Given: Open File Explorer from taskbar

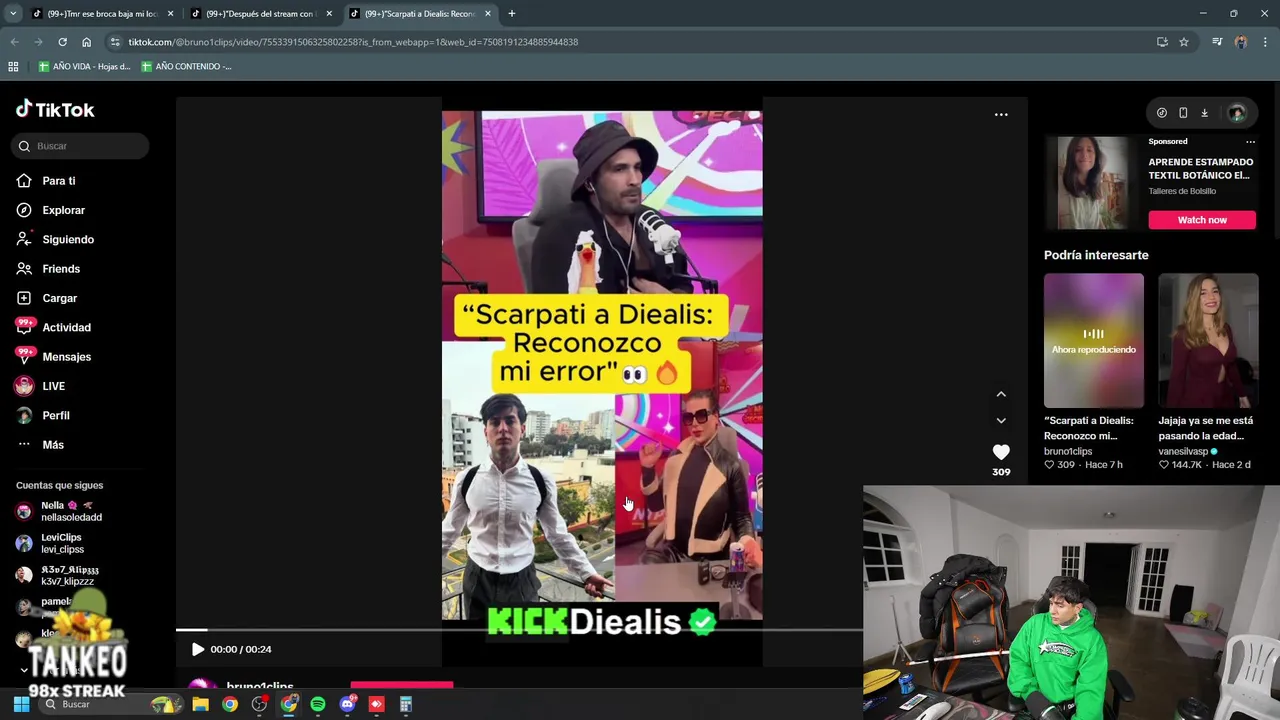Looking at the screenshot, I should (x=200, y=704).
